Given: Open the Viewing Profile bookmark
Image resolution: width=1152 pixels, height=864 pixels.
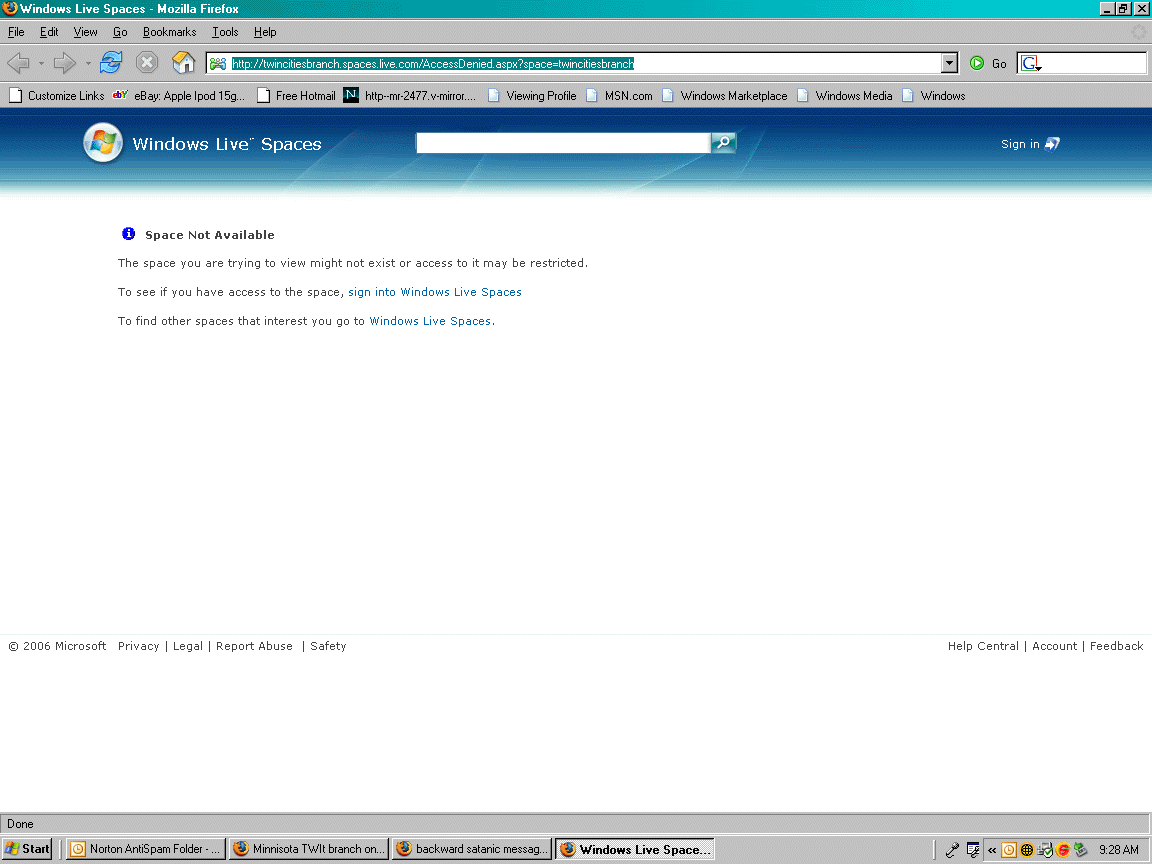Looking at the screenshot, I should (533, 96).
